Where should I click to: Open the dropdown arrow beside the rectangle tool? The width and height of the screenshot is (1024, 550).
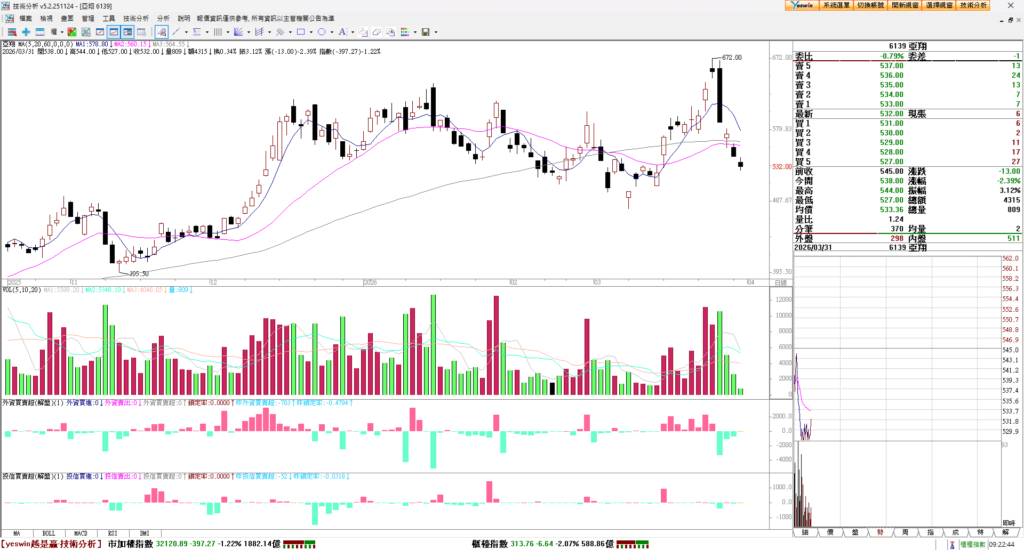pyautogui.click(x=311, y=32)
